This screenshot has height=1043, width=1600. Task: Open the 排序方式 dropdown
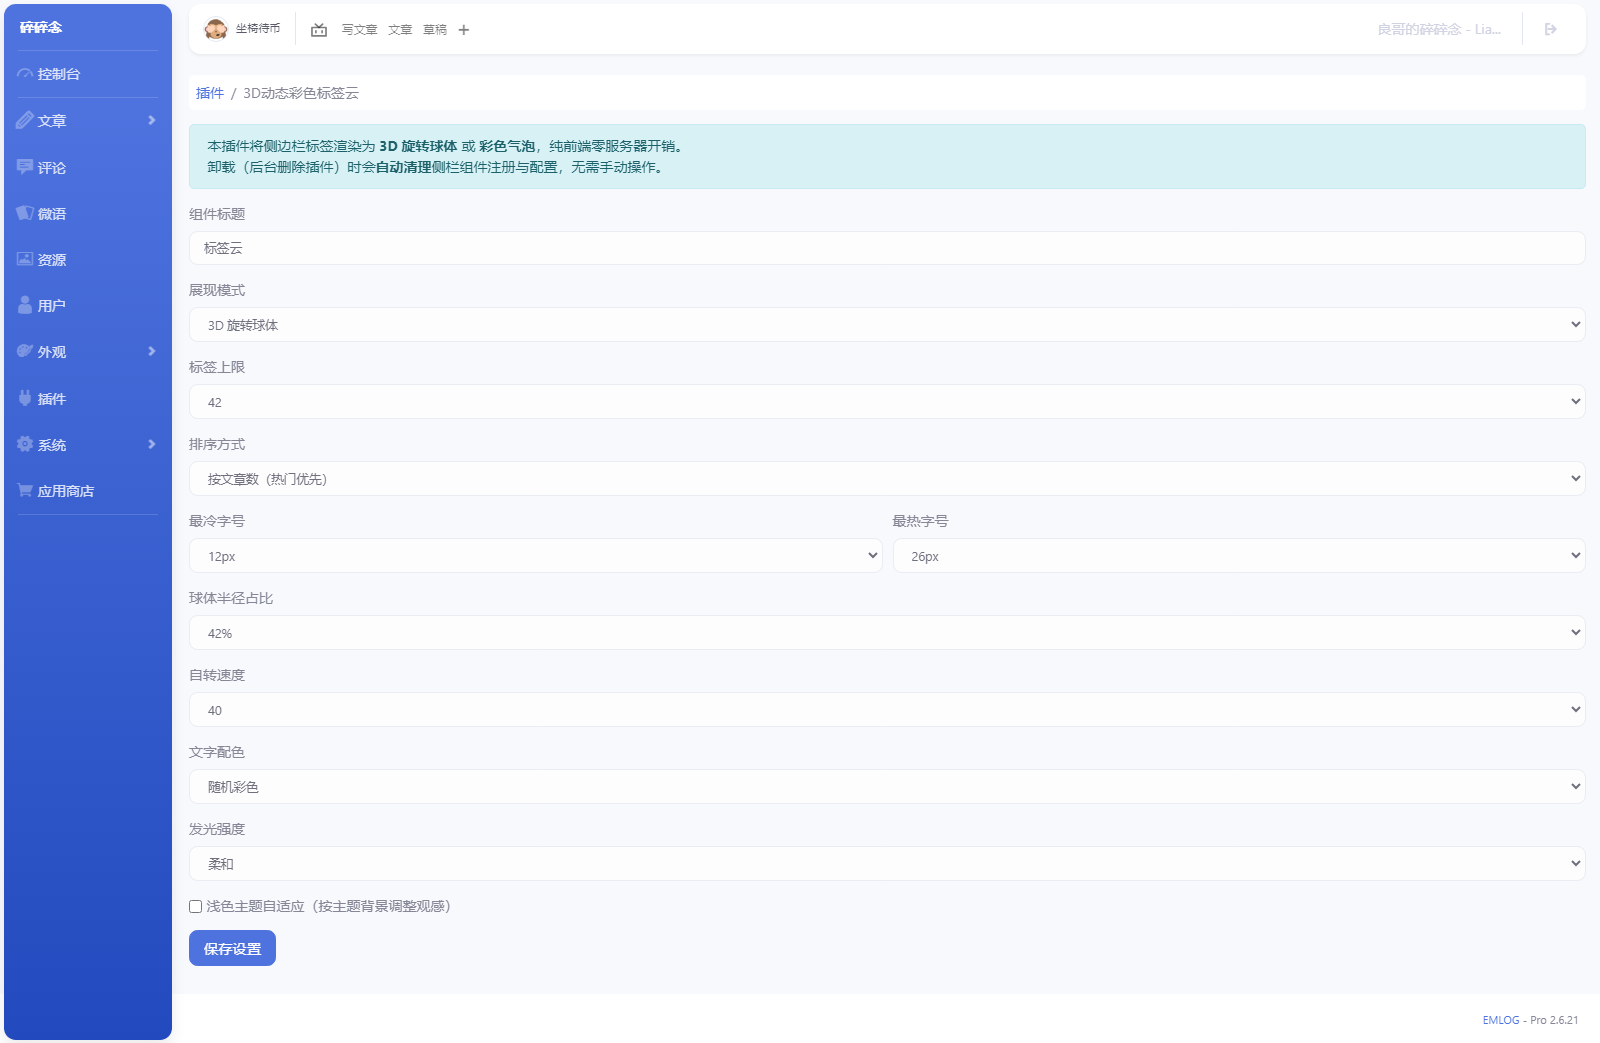point(887,479)
